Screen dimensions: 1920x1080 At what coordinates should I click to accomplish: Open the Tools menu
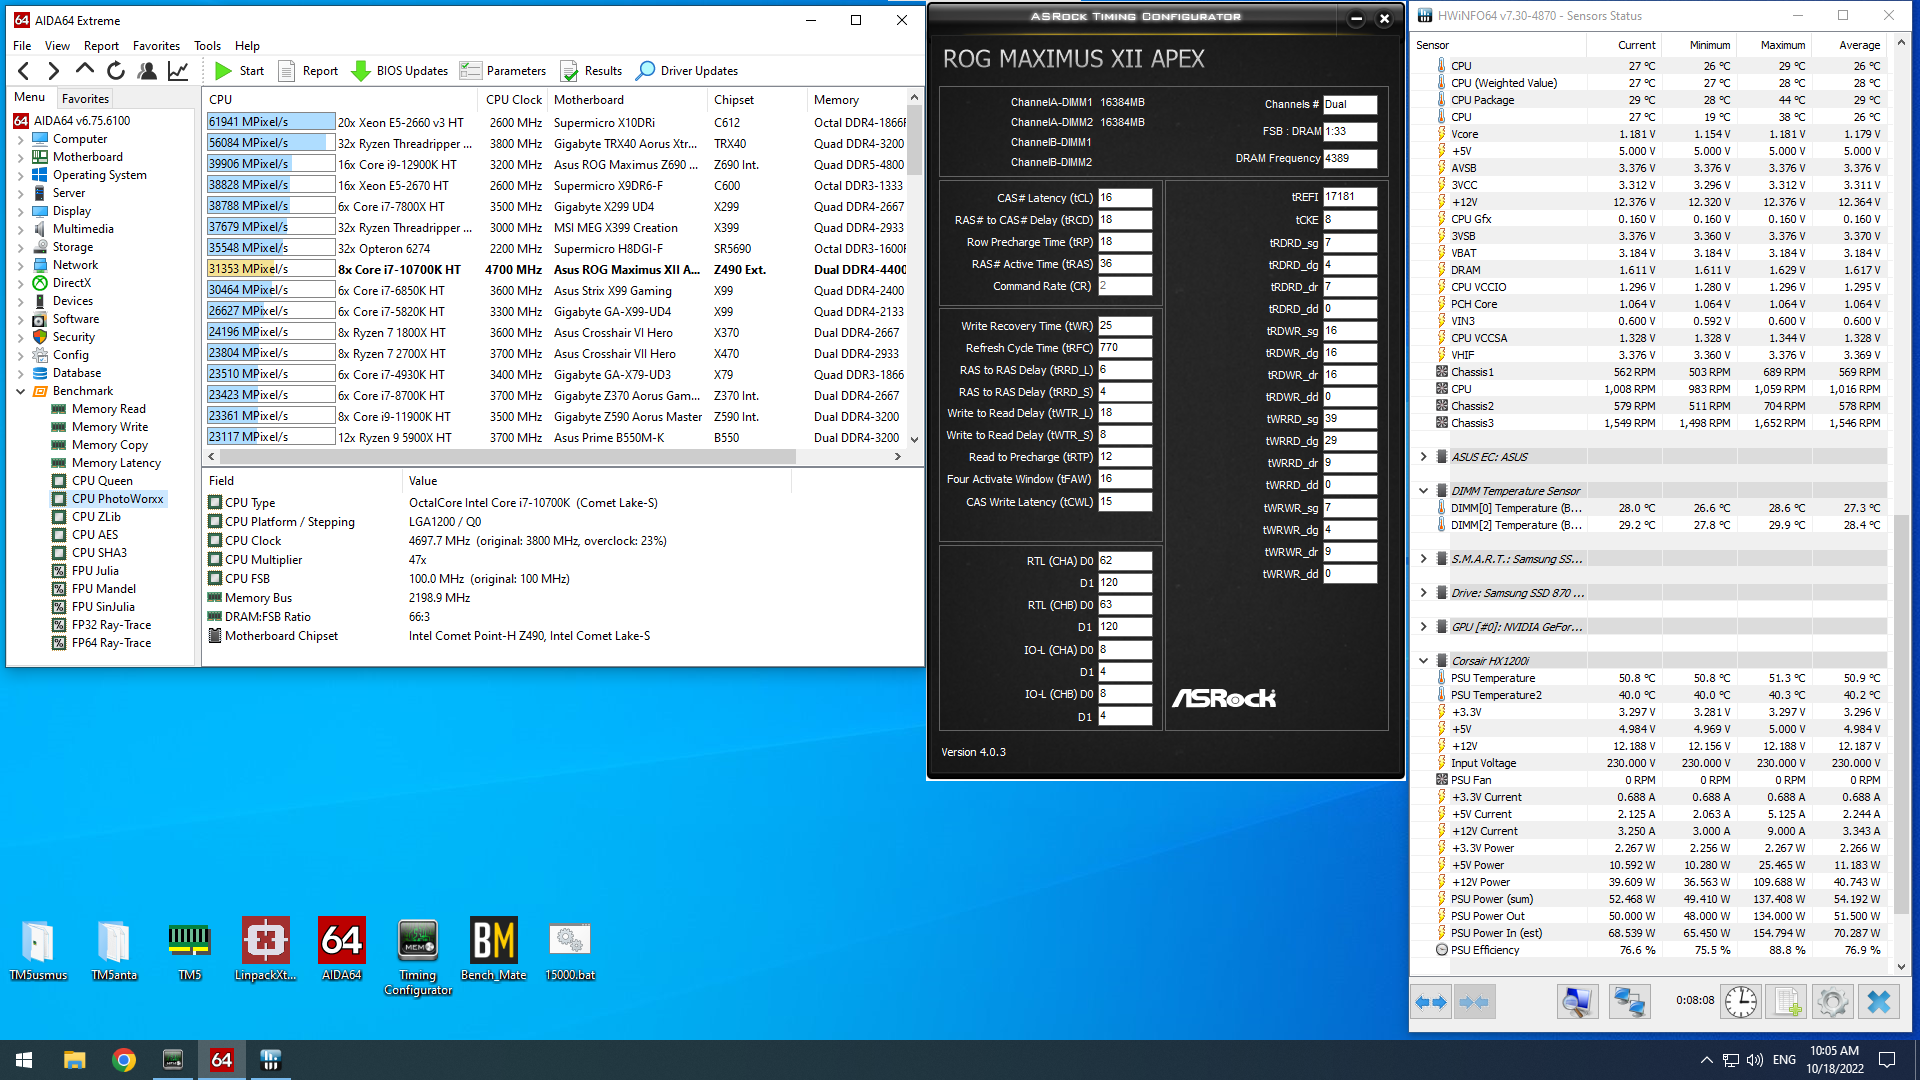point(207,46)
